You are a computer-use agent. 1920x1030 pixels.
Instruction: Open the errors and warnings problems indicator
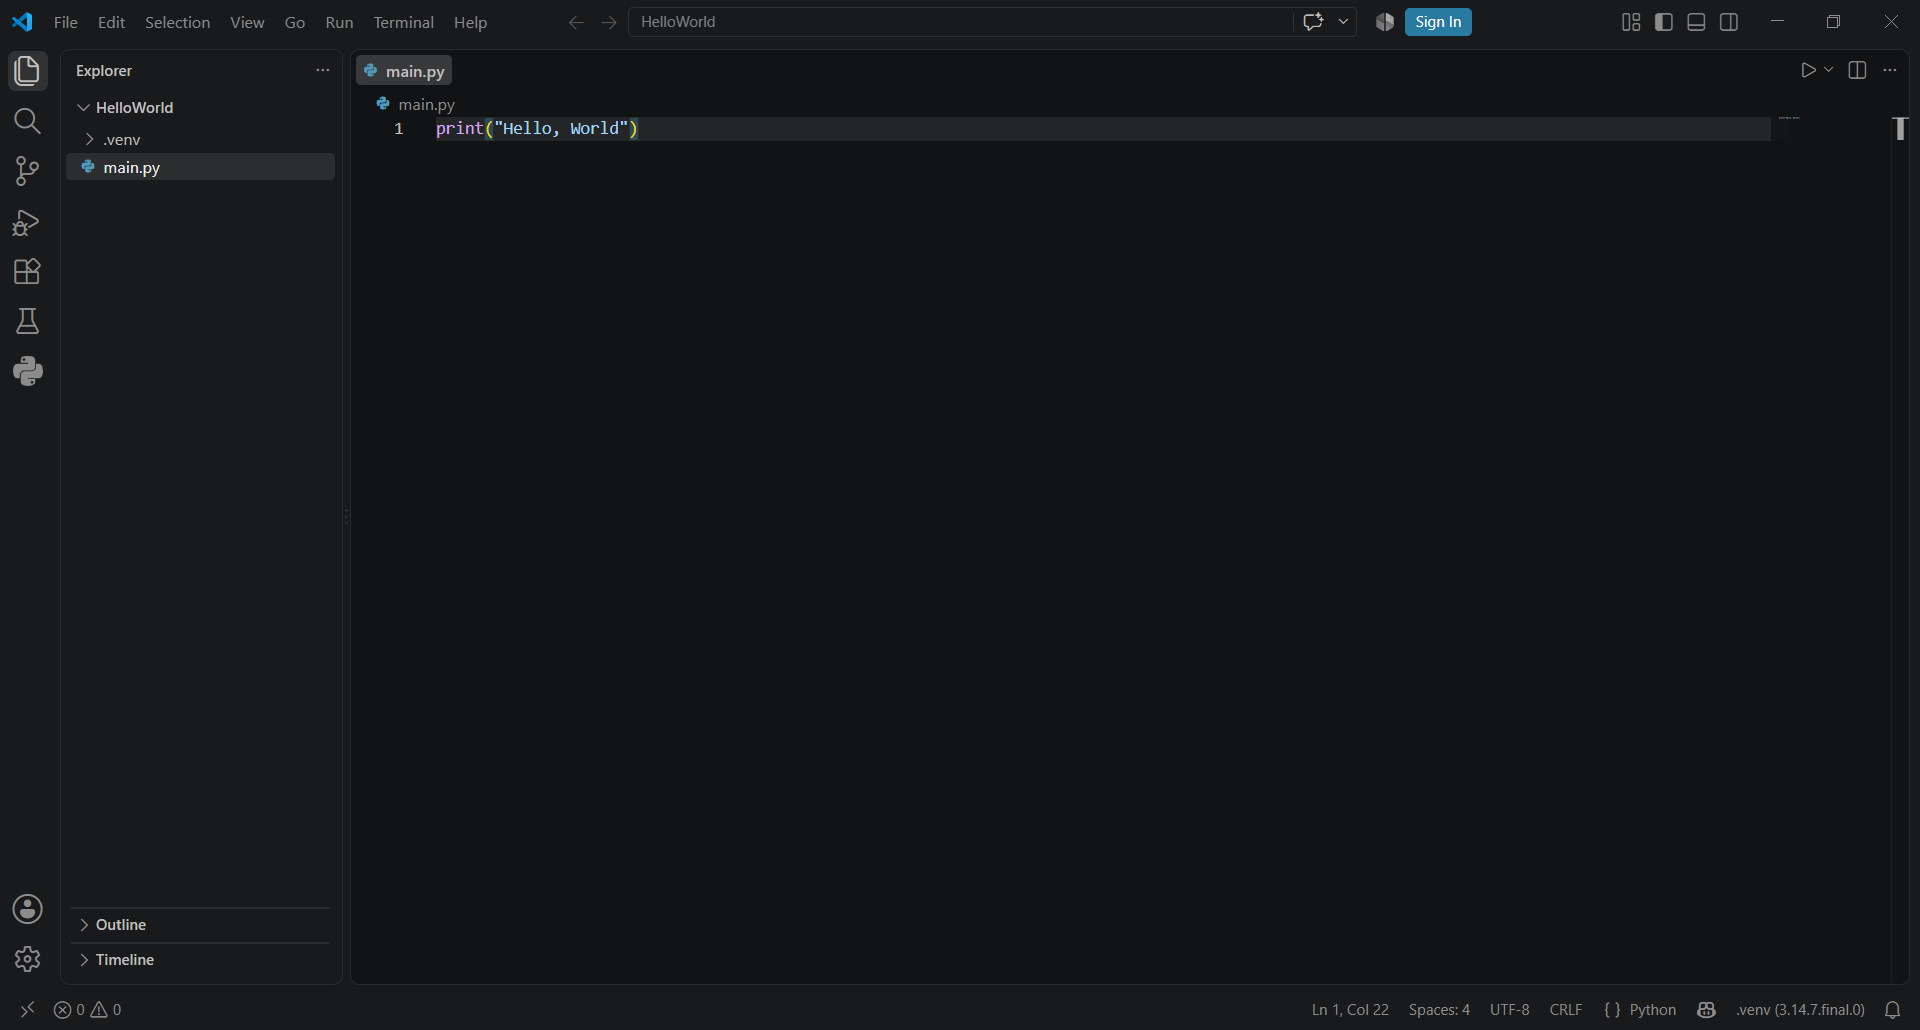pyautogui.click(x=88, y=1010)
